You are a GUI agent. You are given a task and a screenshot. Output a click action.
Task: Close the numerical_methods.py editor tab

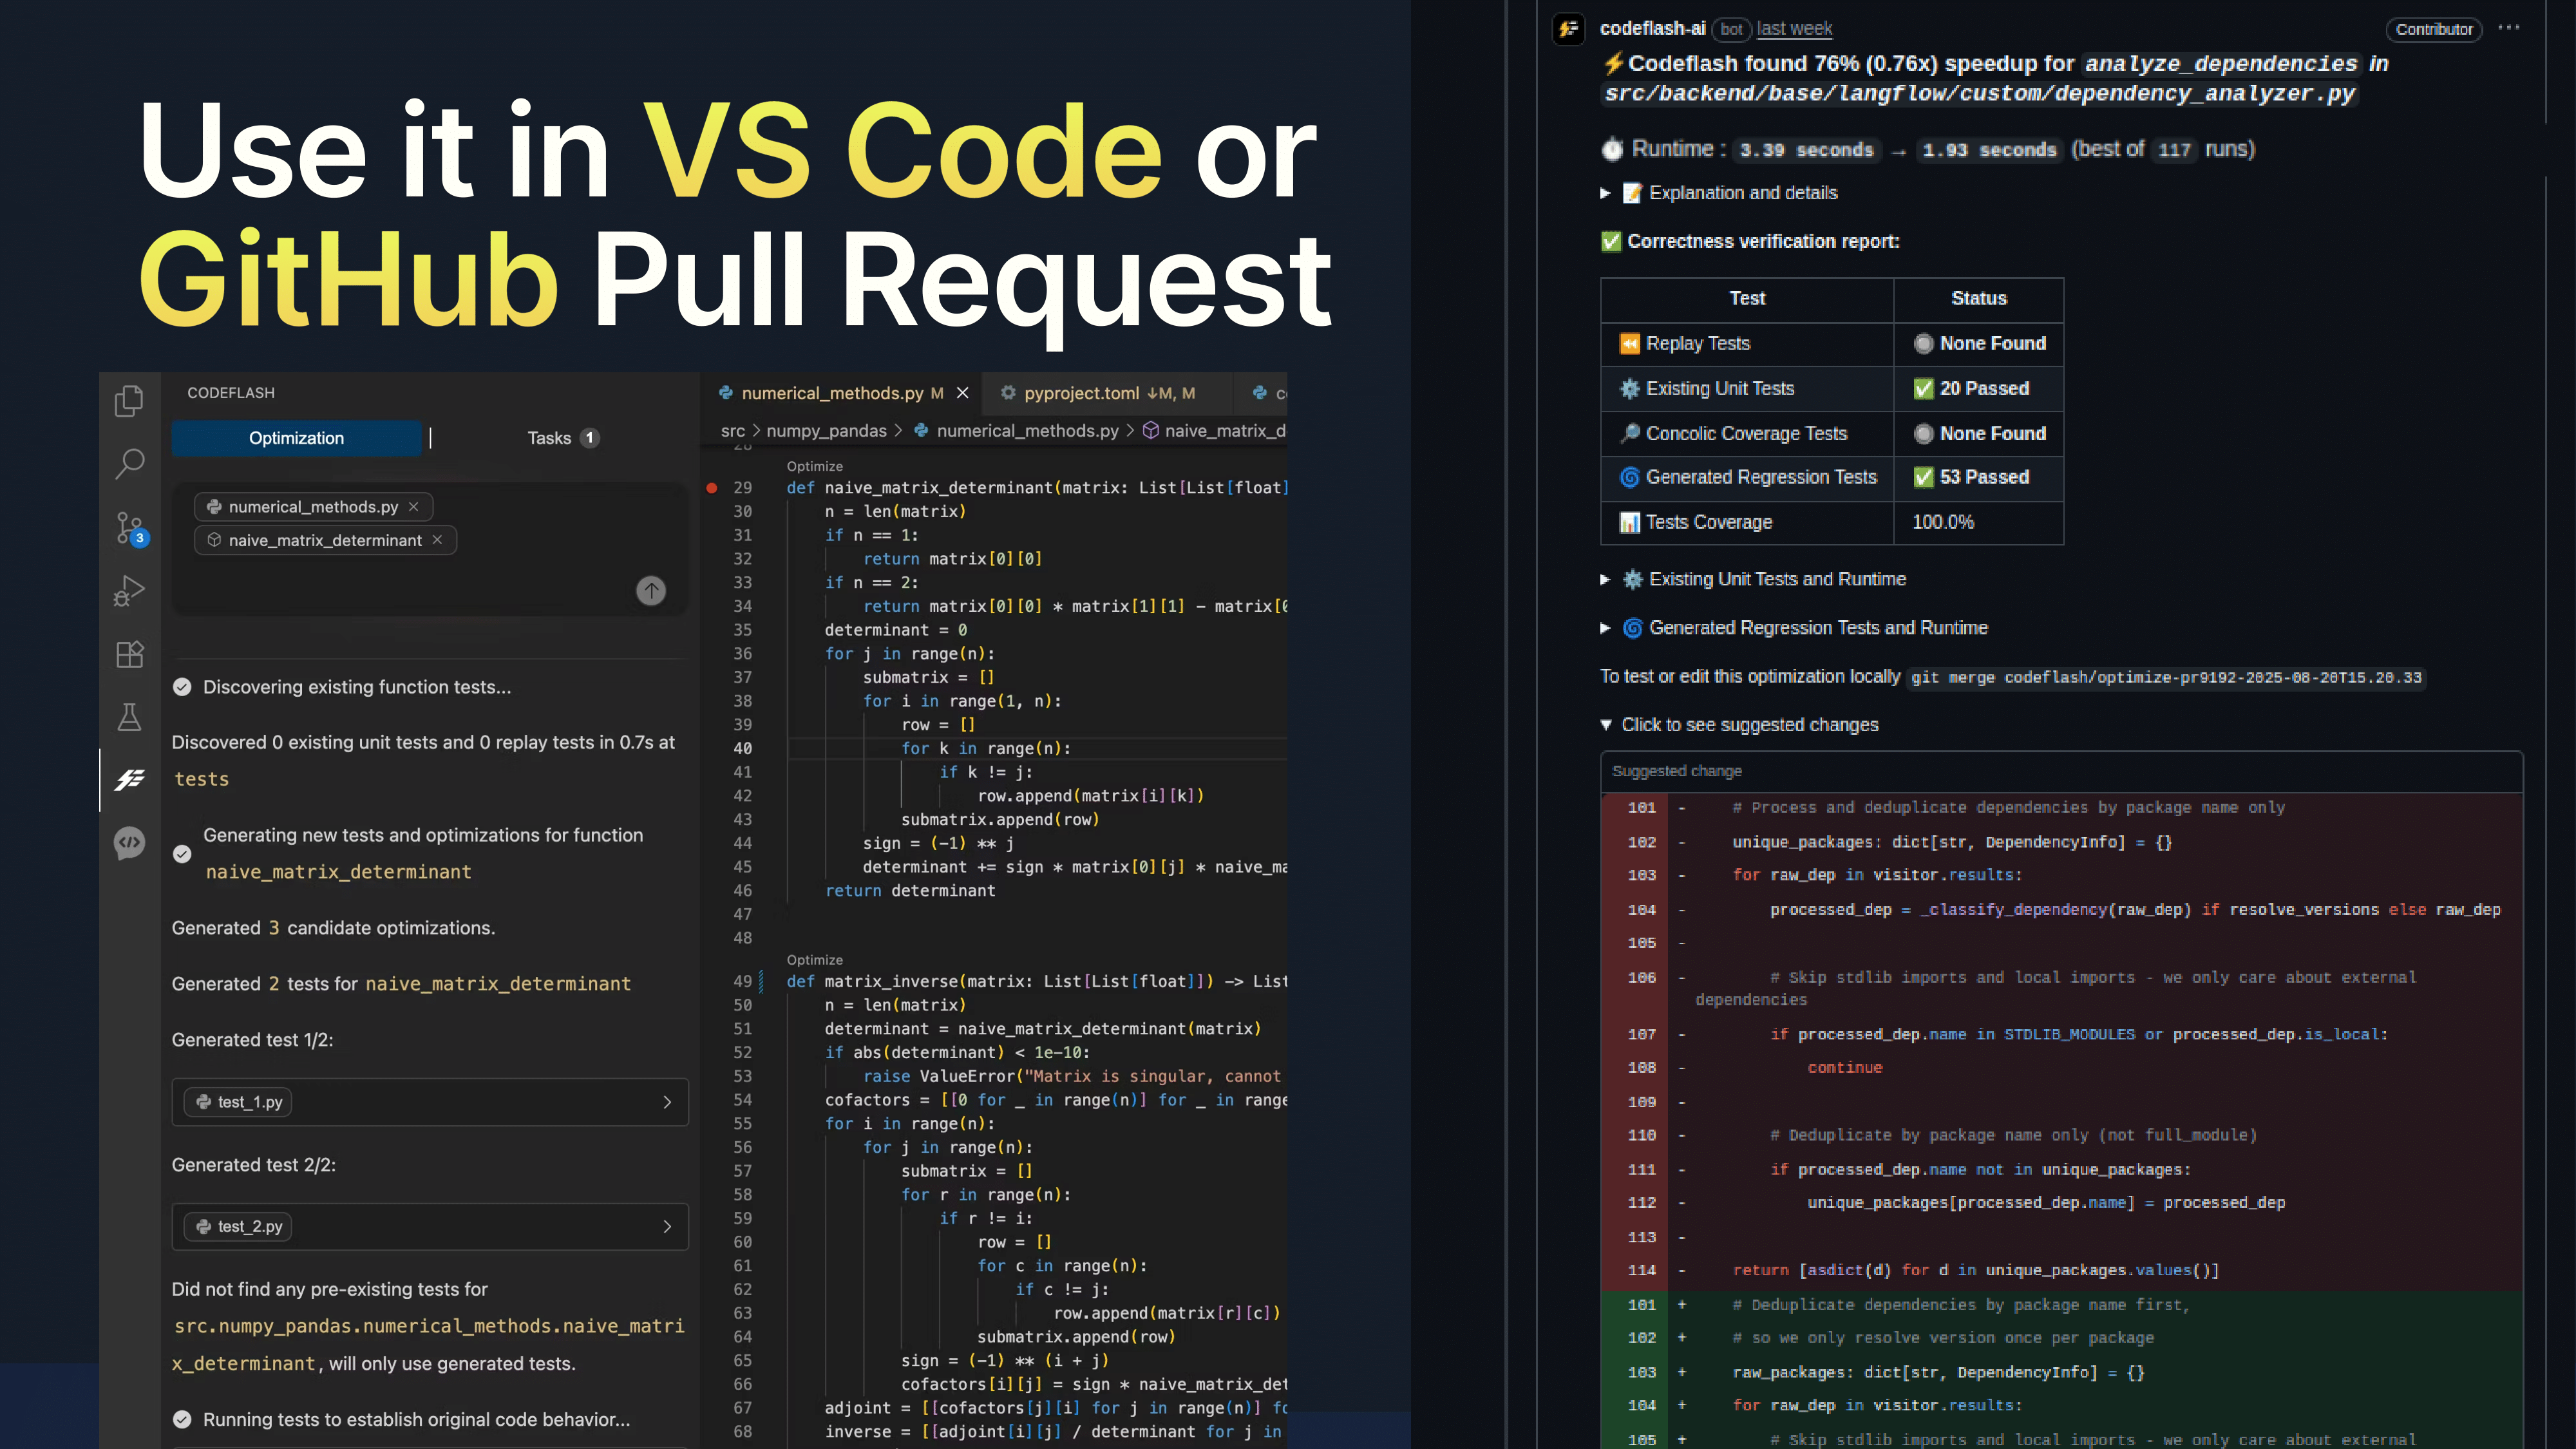(962, 393)
